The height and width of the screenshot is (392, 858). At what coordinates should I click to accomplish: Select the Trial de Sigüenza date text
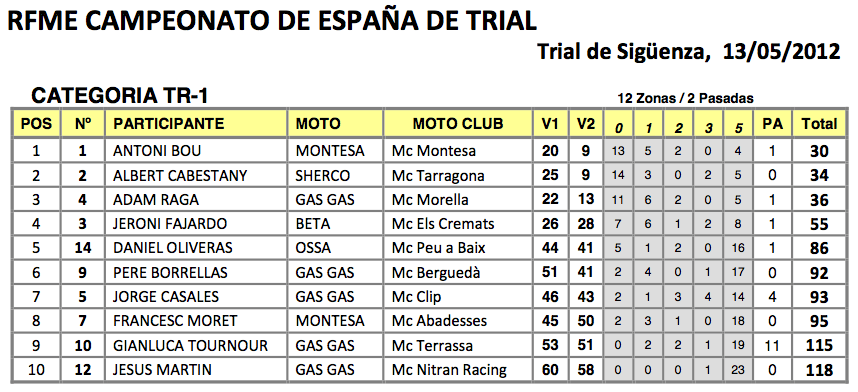[x=688, y=52]
